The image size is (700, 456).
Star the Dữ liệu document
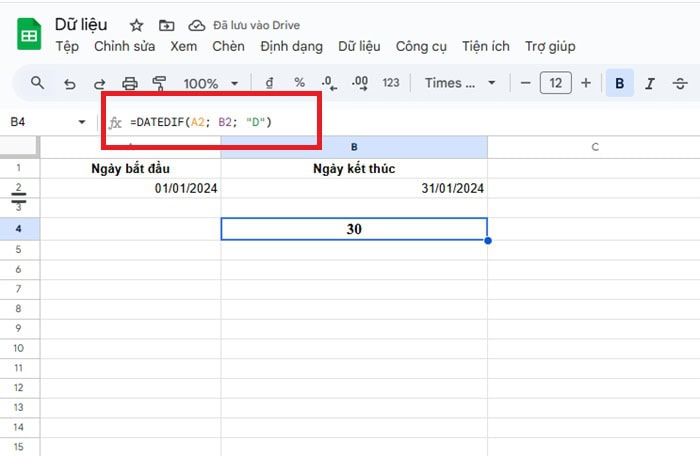[x=137, y=25]
